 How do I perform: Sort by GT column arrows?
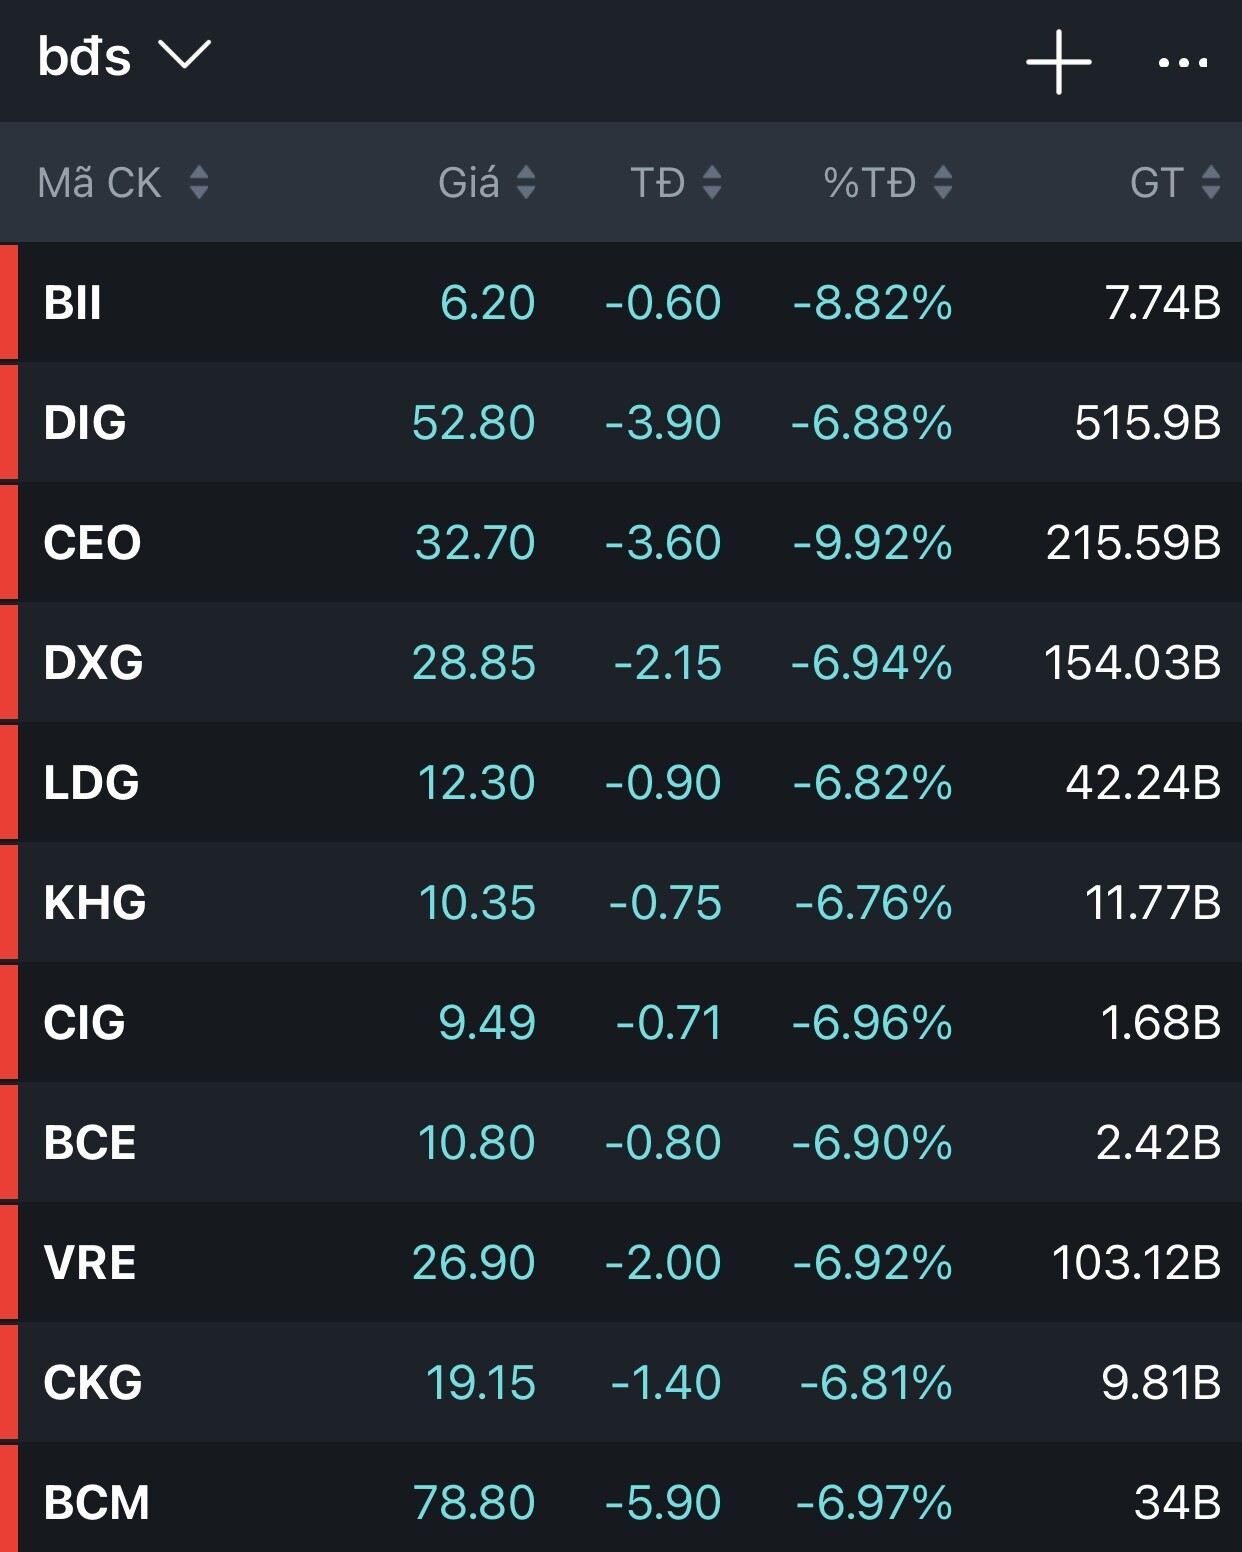pos(1210,182)
